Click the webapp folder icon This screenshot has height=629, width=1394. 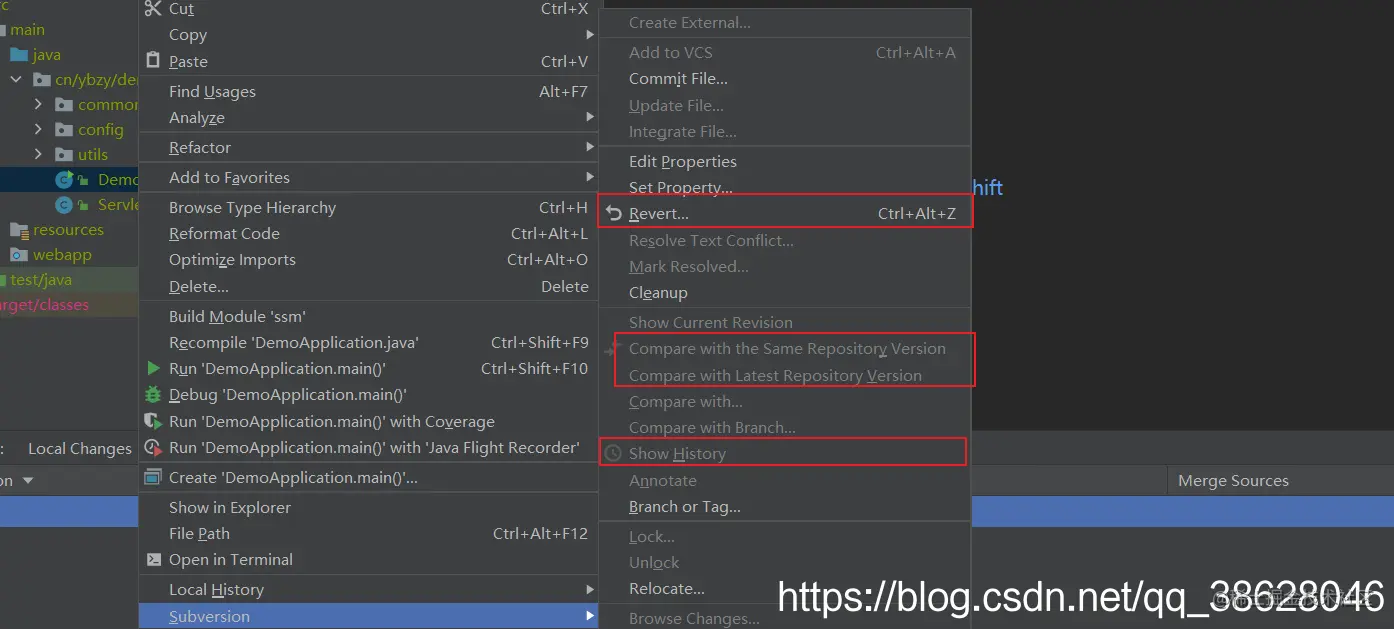[19, 255]
